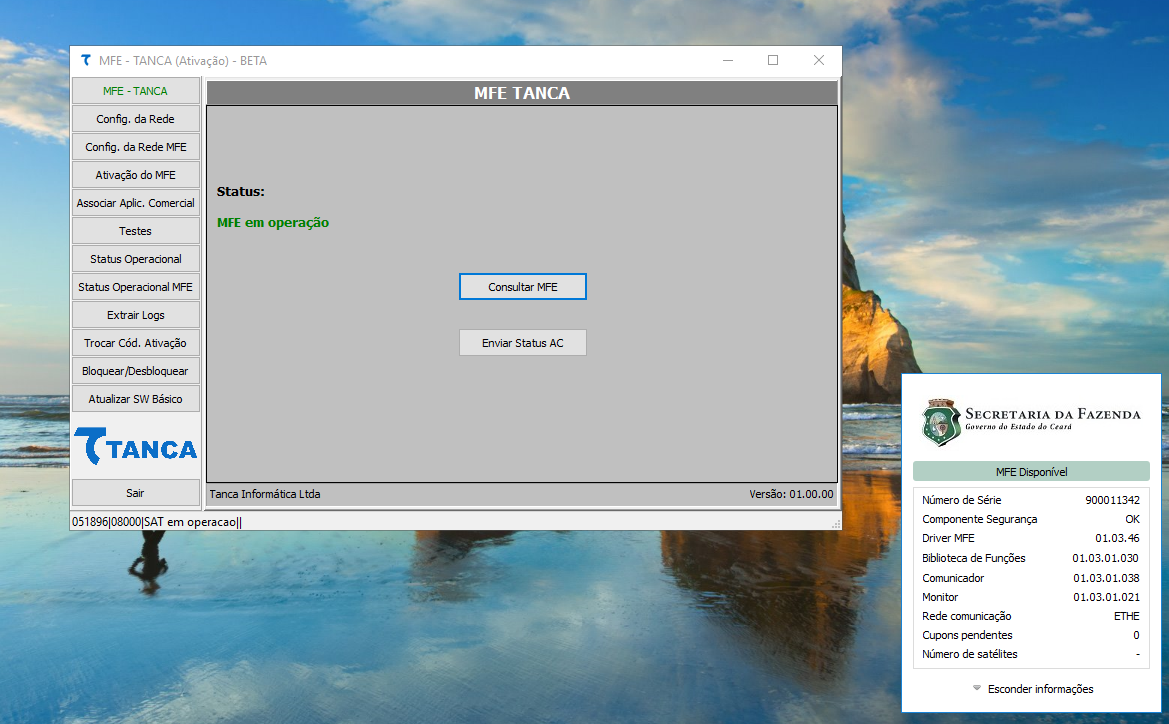Viewport: 1169px width, 724px height.
Task: Go to Ativação do MFE
Action: pyautogui.click(x=136, y=174)
